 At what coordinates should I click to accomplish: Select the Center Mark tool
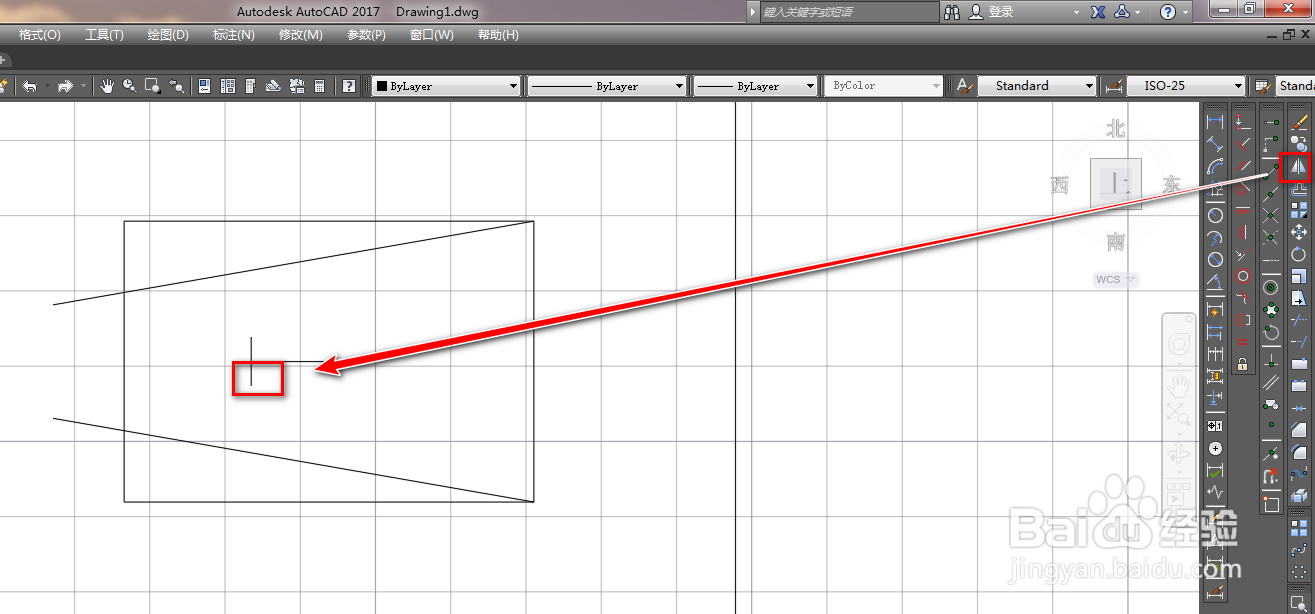(x=1215, y=449)
